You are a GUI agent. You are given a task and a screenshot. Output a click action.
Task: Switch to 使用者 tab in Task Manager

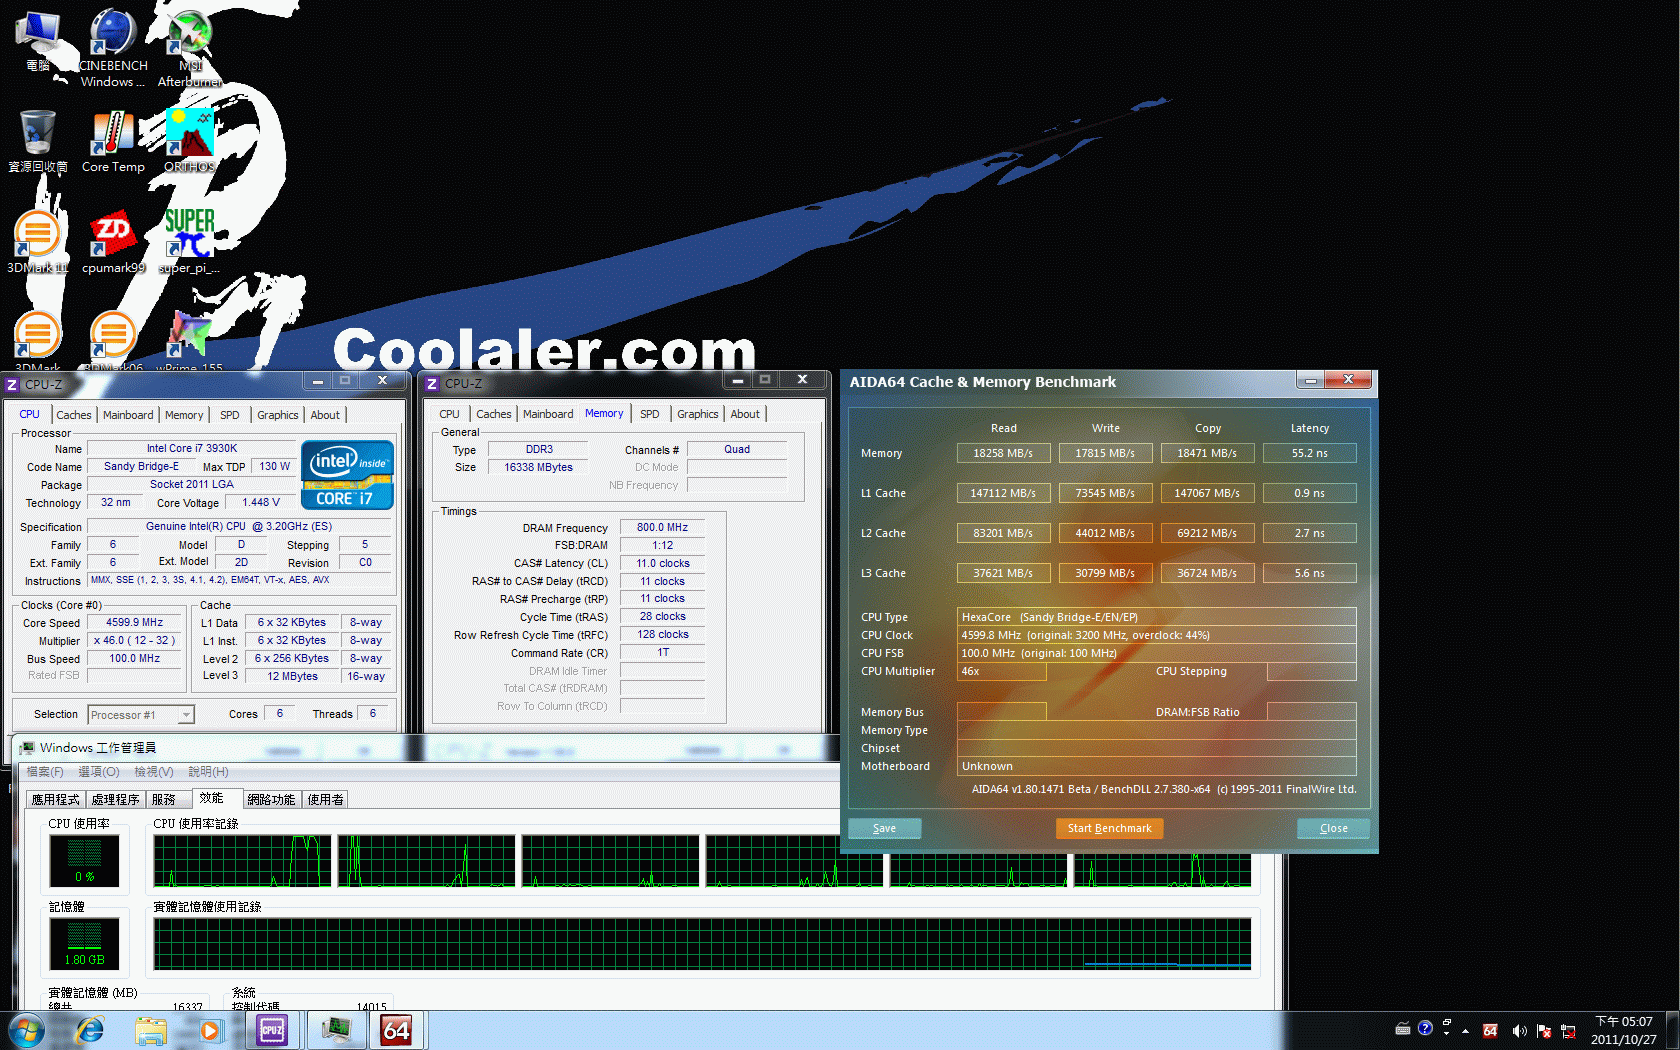[325, 799]
